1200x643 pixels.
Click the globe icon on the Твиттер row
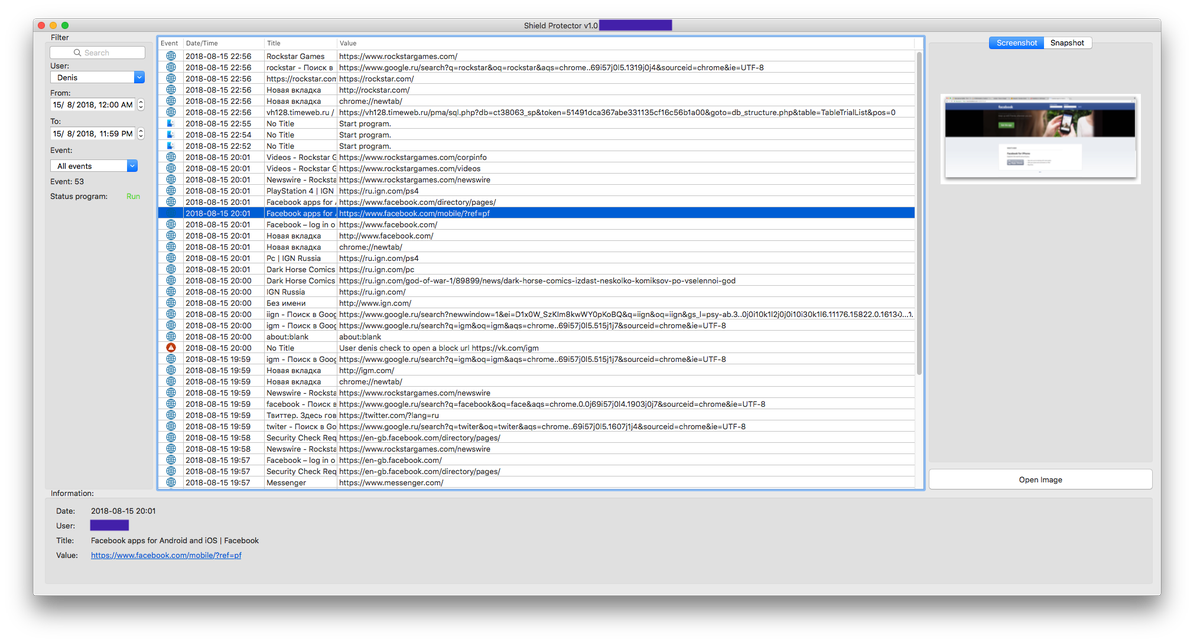[x=169, y=414]
